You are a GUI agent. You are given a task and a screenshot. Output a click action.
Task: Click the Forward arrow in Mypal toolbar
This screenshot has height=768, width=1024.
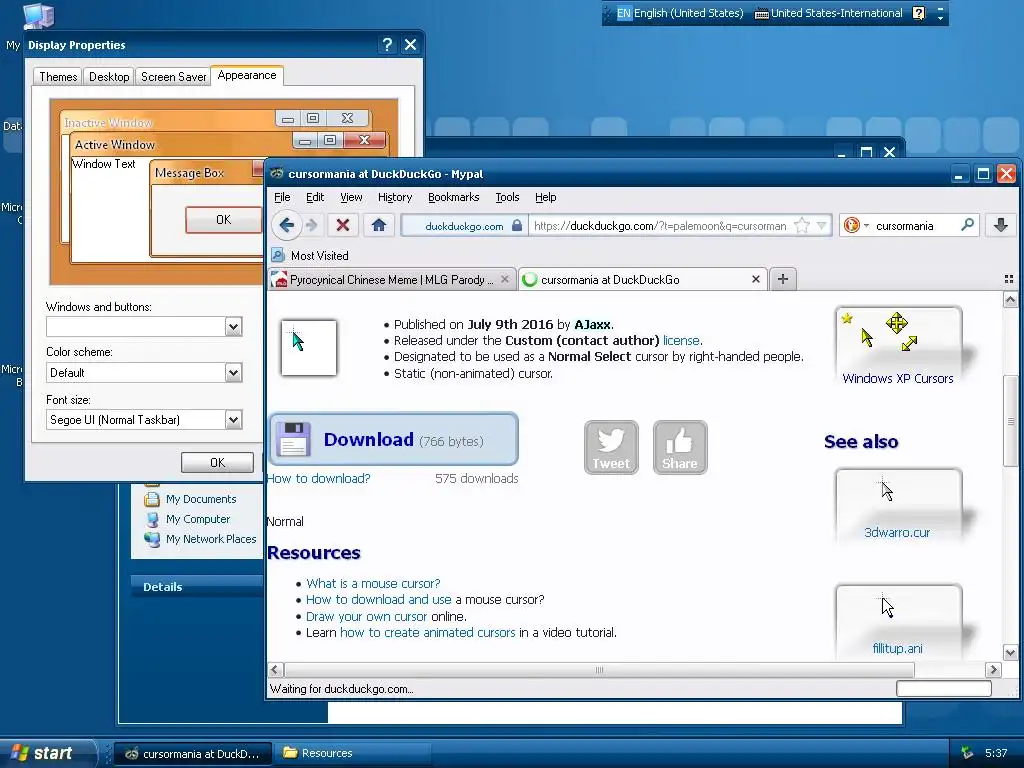coord(312,225)
